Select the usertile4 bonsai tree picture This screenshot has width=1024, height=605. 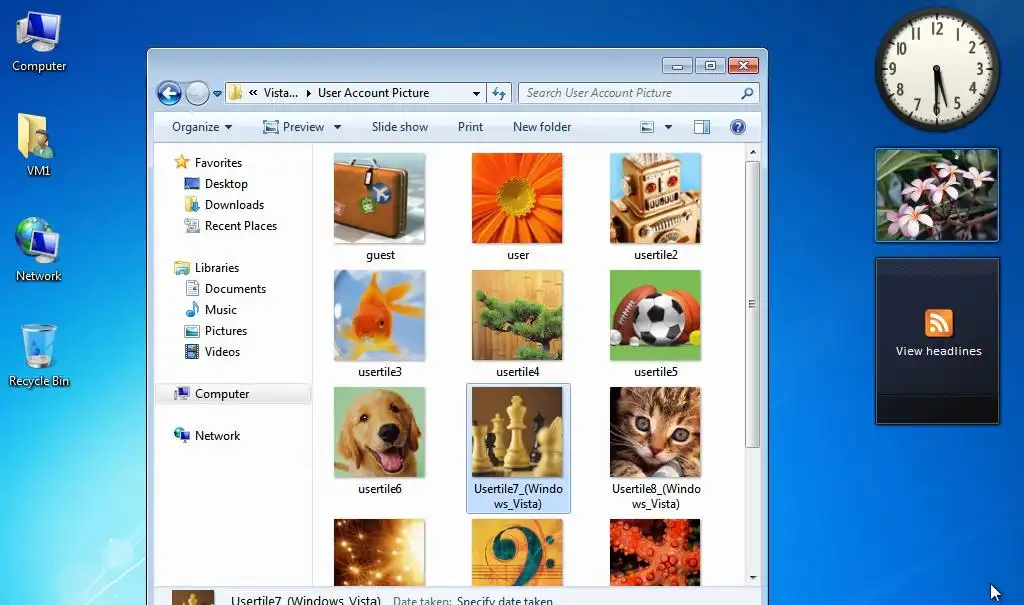coord(517,316)
